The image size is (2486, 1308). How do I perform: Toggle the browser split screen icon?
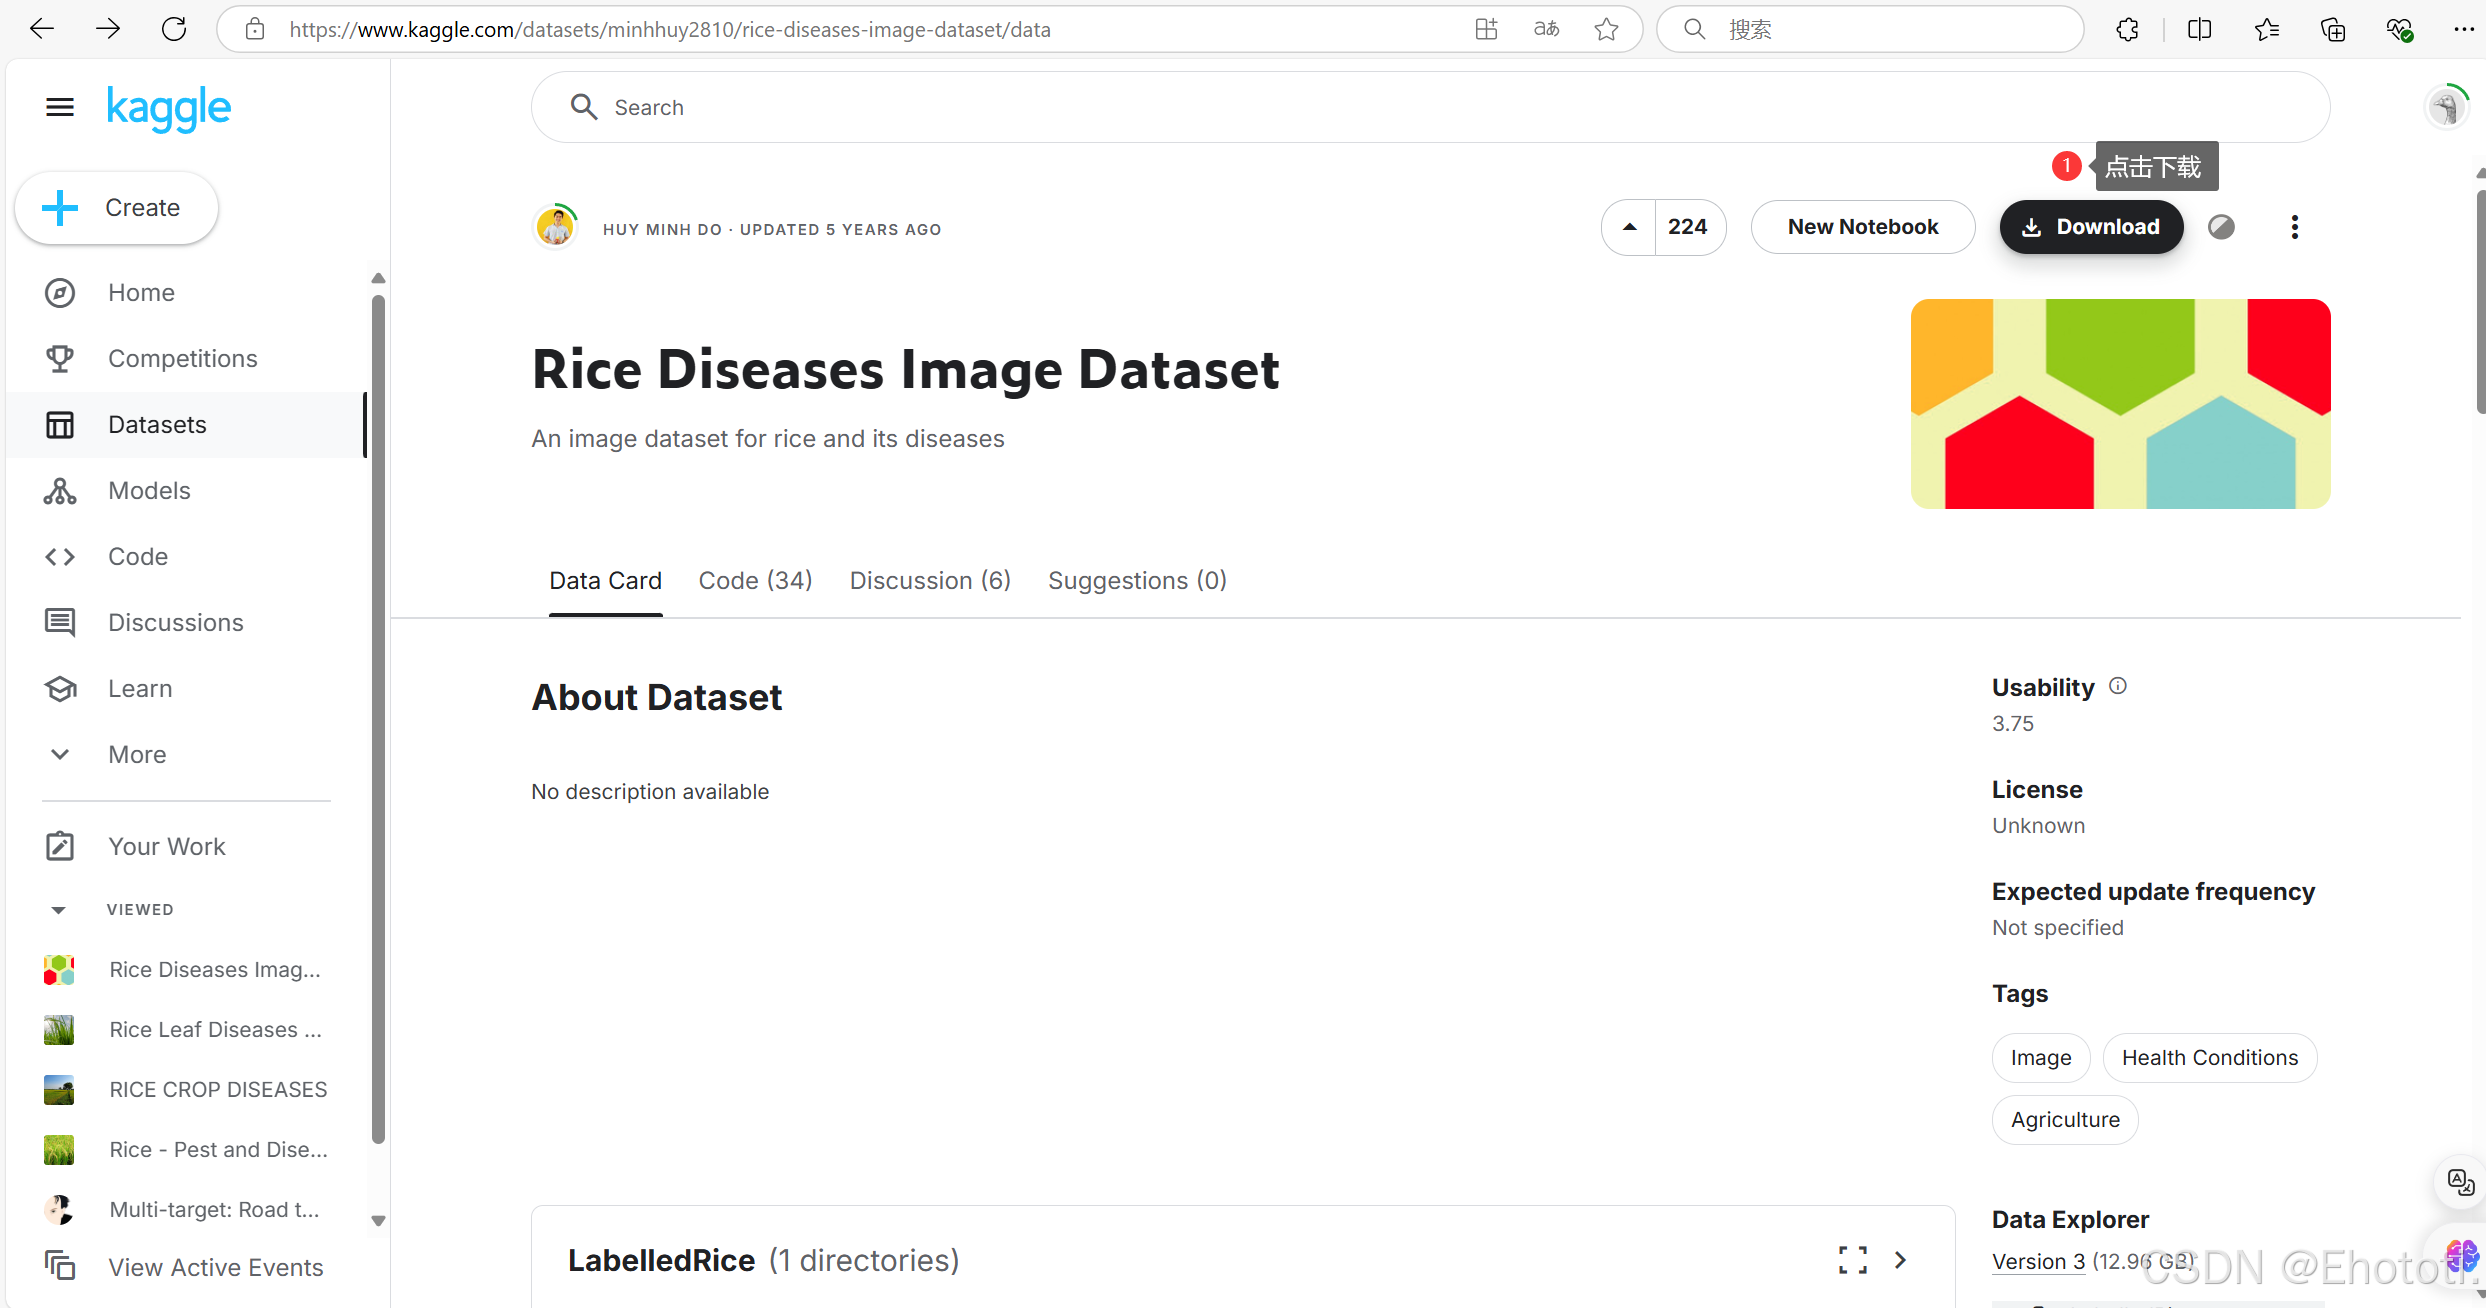(2199, 29)
